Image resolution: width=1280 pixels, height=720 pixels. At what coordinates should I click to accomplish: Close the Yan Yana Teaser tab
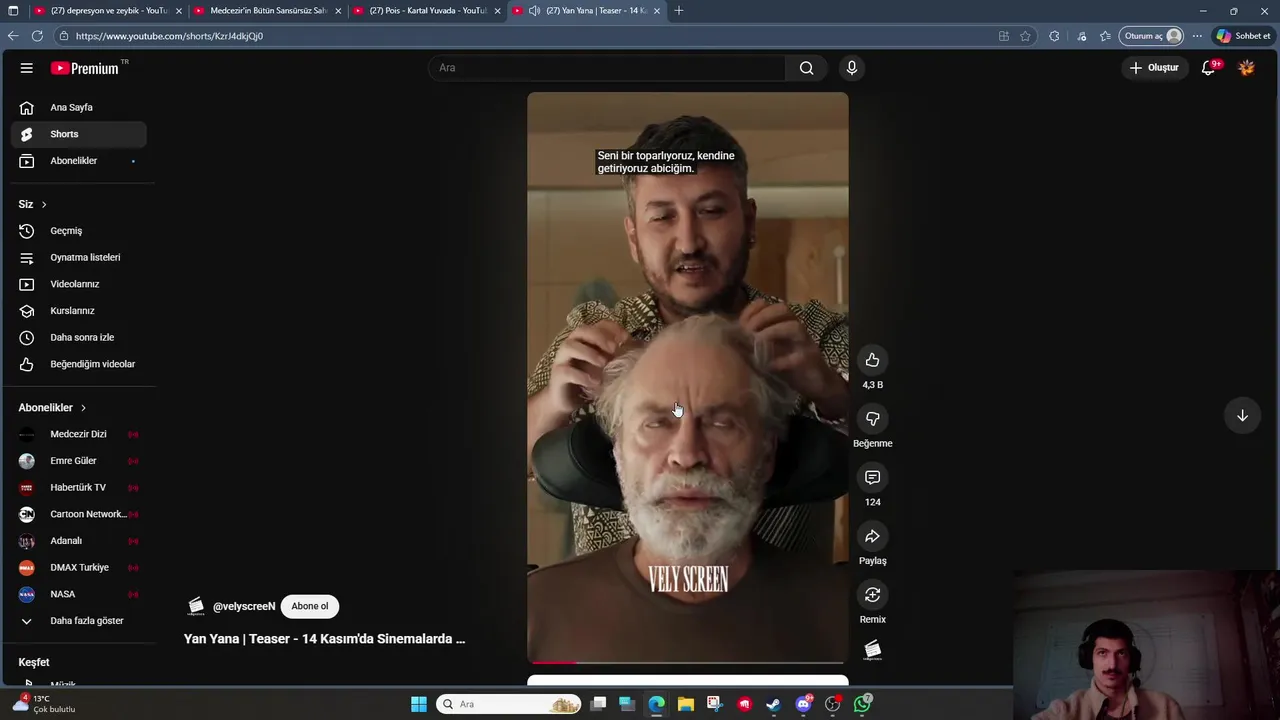(x=657, y=11)
